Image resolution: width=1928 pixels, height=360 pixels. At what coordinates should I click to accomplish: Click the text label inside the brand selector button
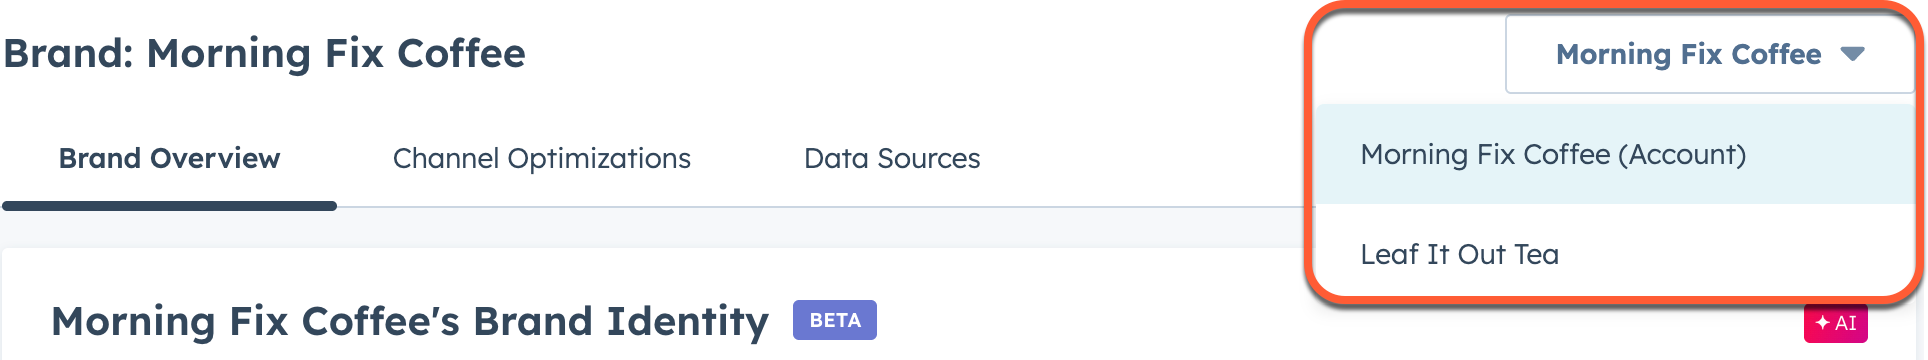click(1688, 54)
